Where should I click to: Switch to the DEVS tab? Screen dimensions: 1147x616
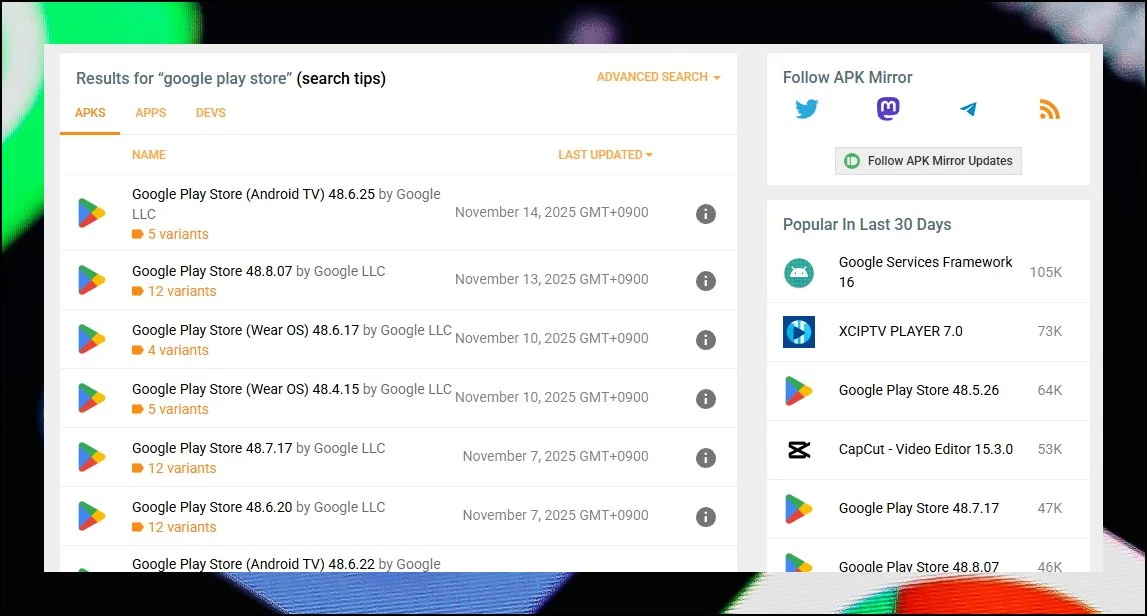[x=210, y=113]
